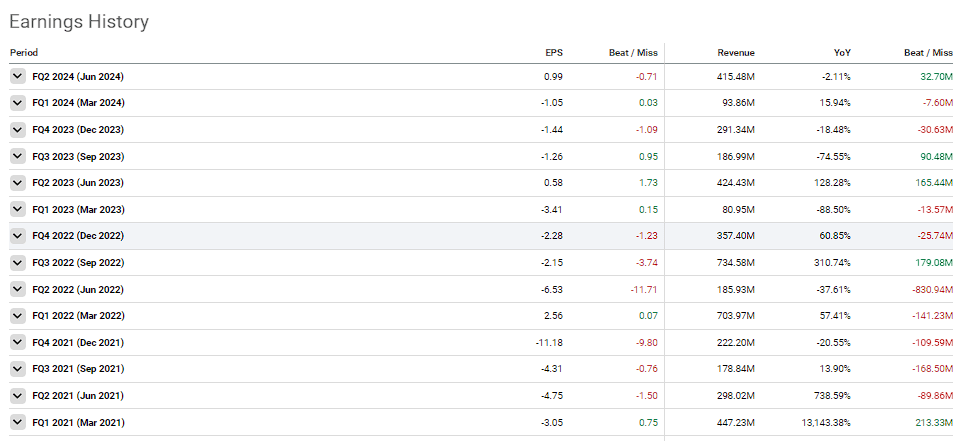The width and height of the screenshot is (958, 441).
Task: Click chevron beside FQ3 2022 (Sep 2022)
Action: pos(17,262)
